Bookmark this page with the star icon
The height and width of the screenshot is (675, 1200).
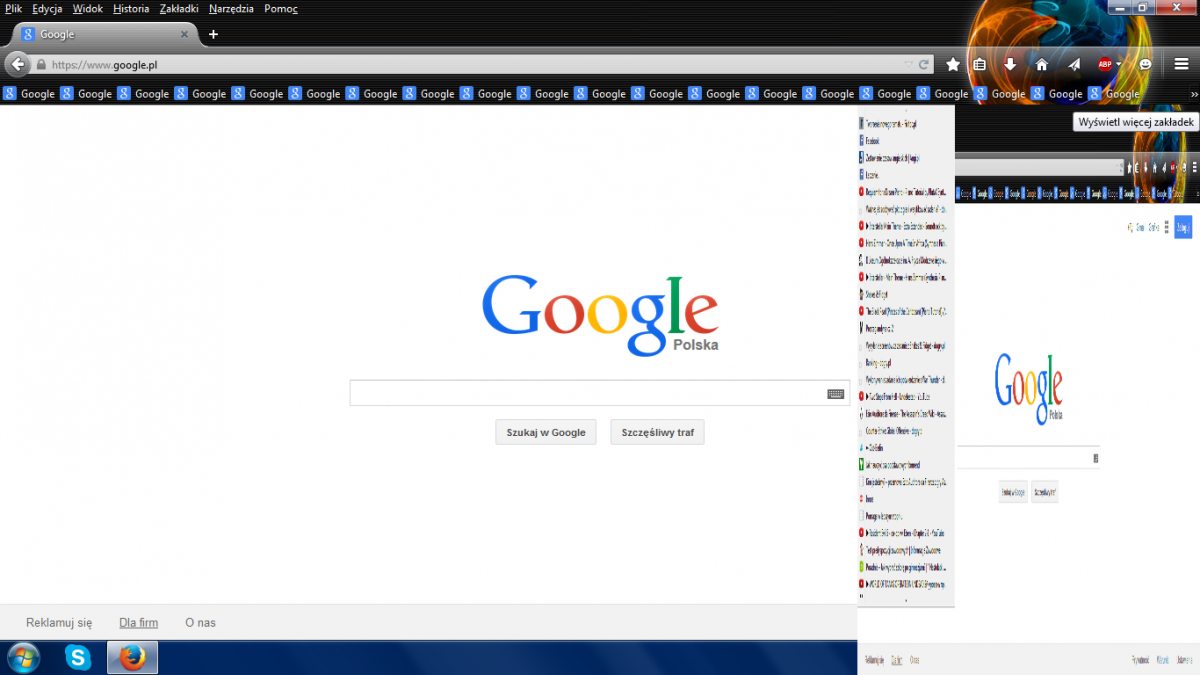coord(953,64)
